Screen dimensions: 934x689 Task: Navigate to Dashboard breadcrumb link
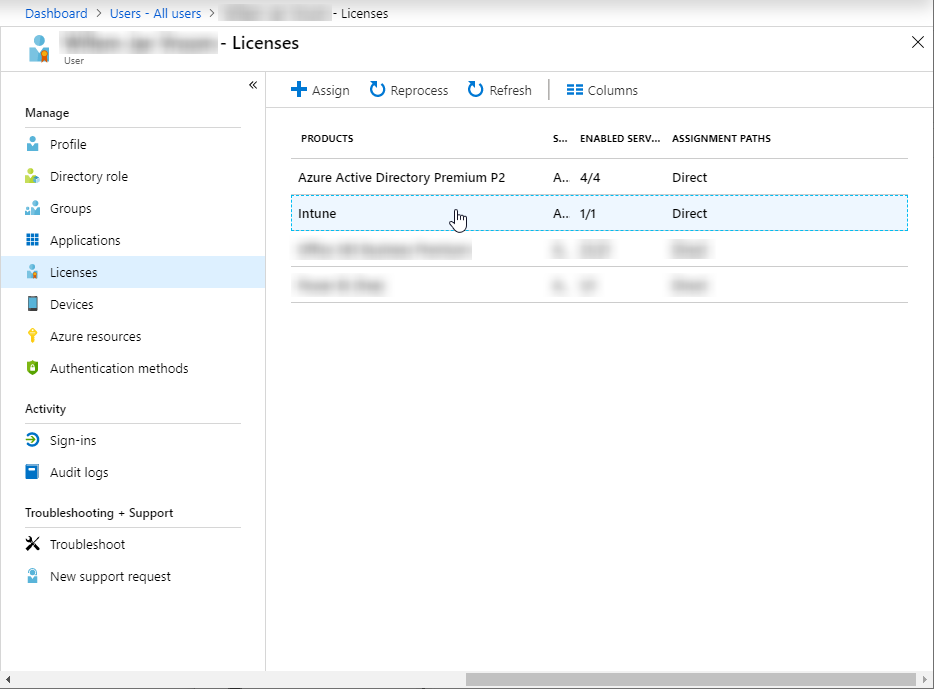coord(56,14)
